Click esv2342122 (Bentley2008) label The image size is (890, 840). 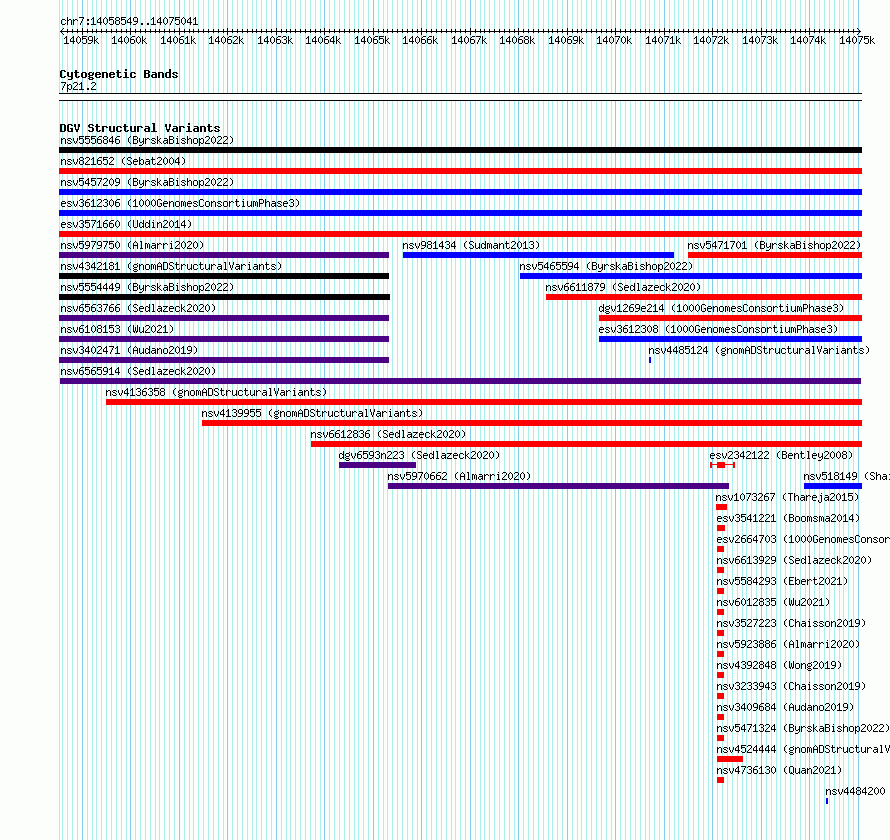click(781, 455)
